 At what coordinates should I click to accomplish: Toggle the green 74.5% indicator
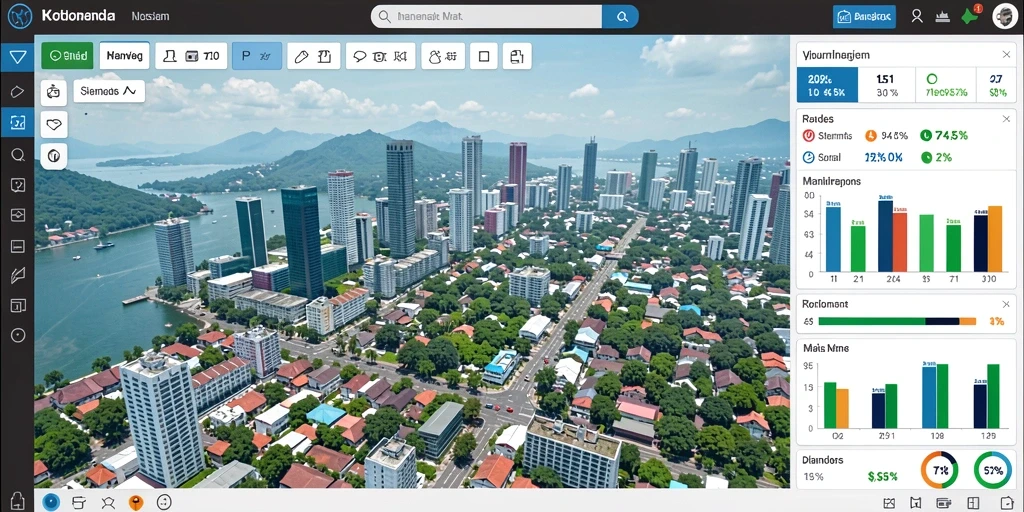pyautogui.click(x=944, y=136)
